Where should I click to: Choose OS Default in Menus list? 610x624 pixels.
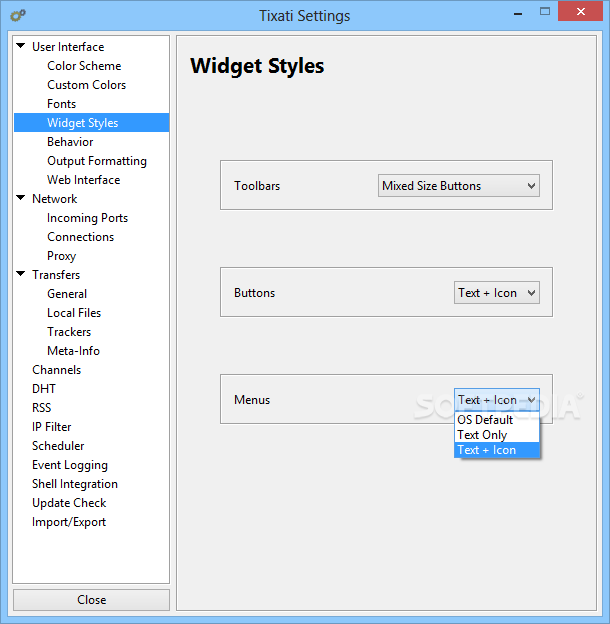[497, 420]
